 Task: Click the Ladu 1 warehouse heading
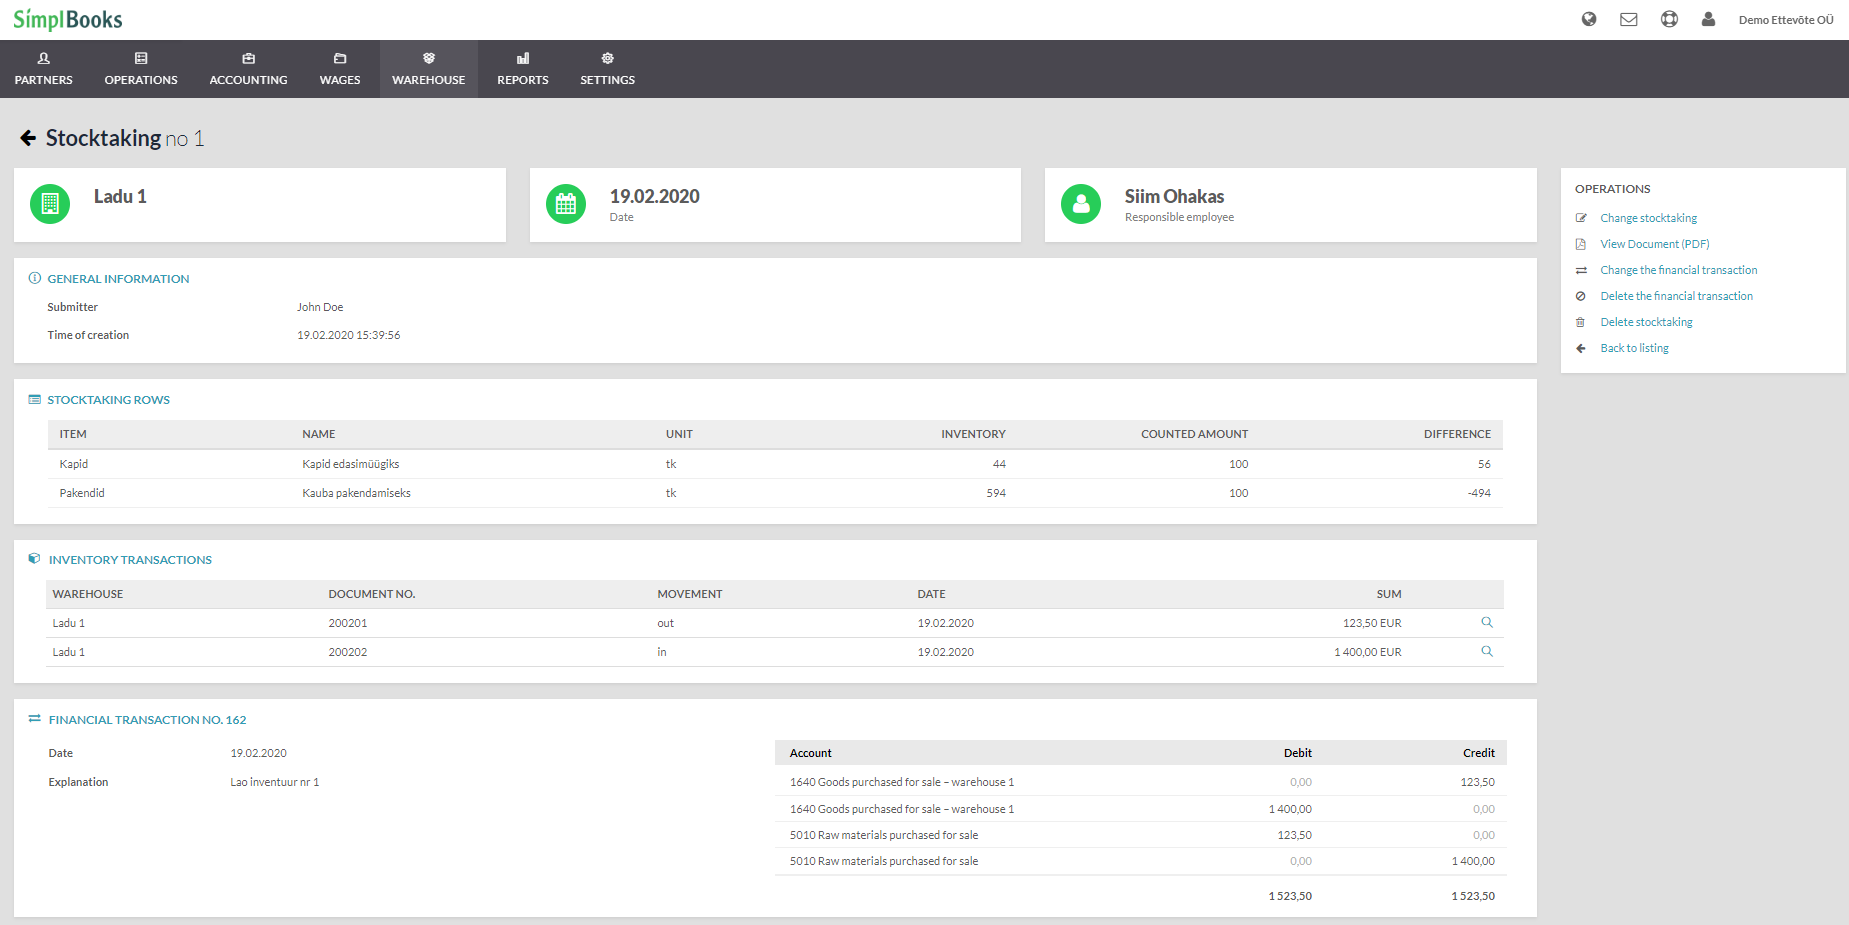(120, 196)
